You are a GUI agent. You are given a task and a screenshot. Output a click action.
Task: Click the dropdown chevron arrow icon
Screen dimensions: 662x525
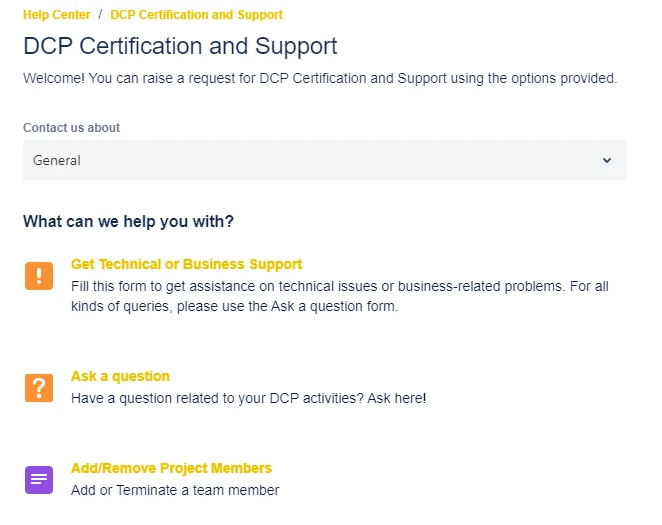[x=607, y=160]
